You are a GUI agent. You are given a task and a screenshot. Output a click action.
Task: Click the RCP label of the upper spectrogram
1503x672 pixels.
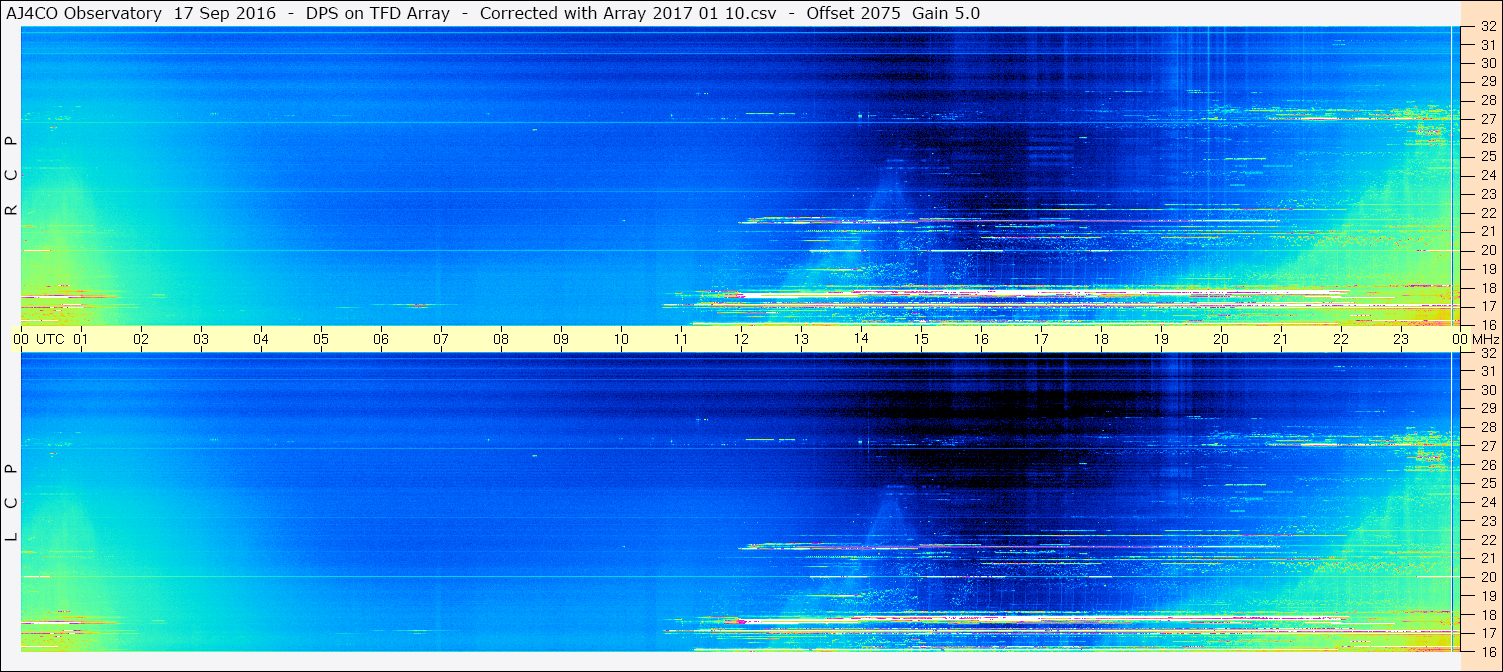tap(12, 176)
